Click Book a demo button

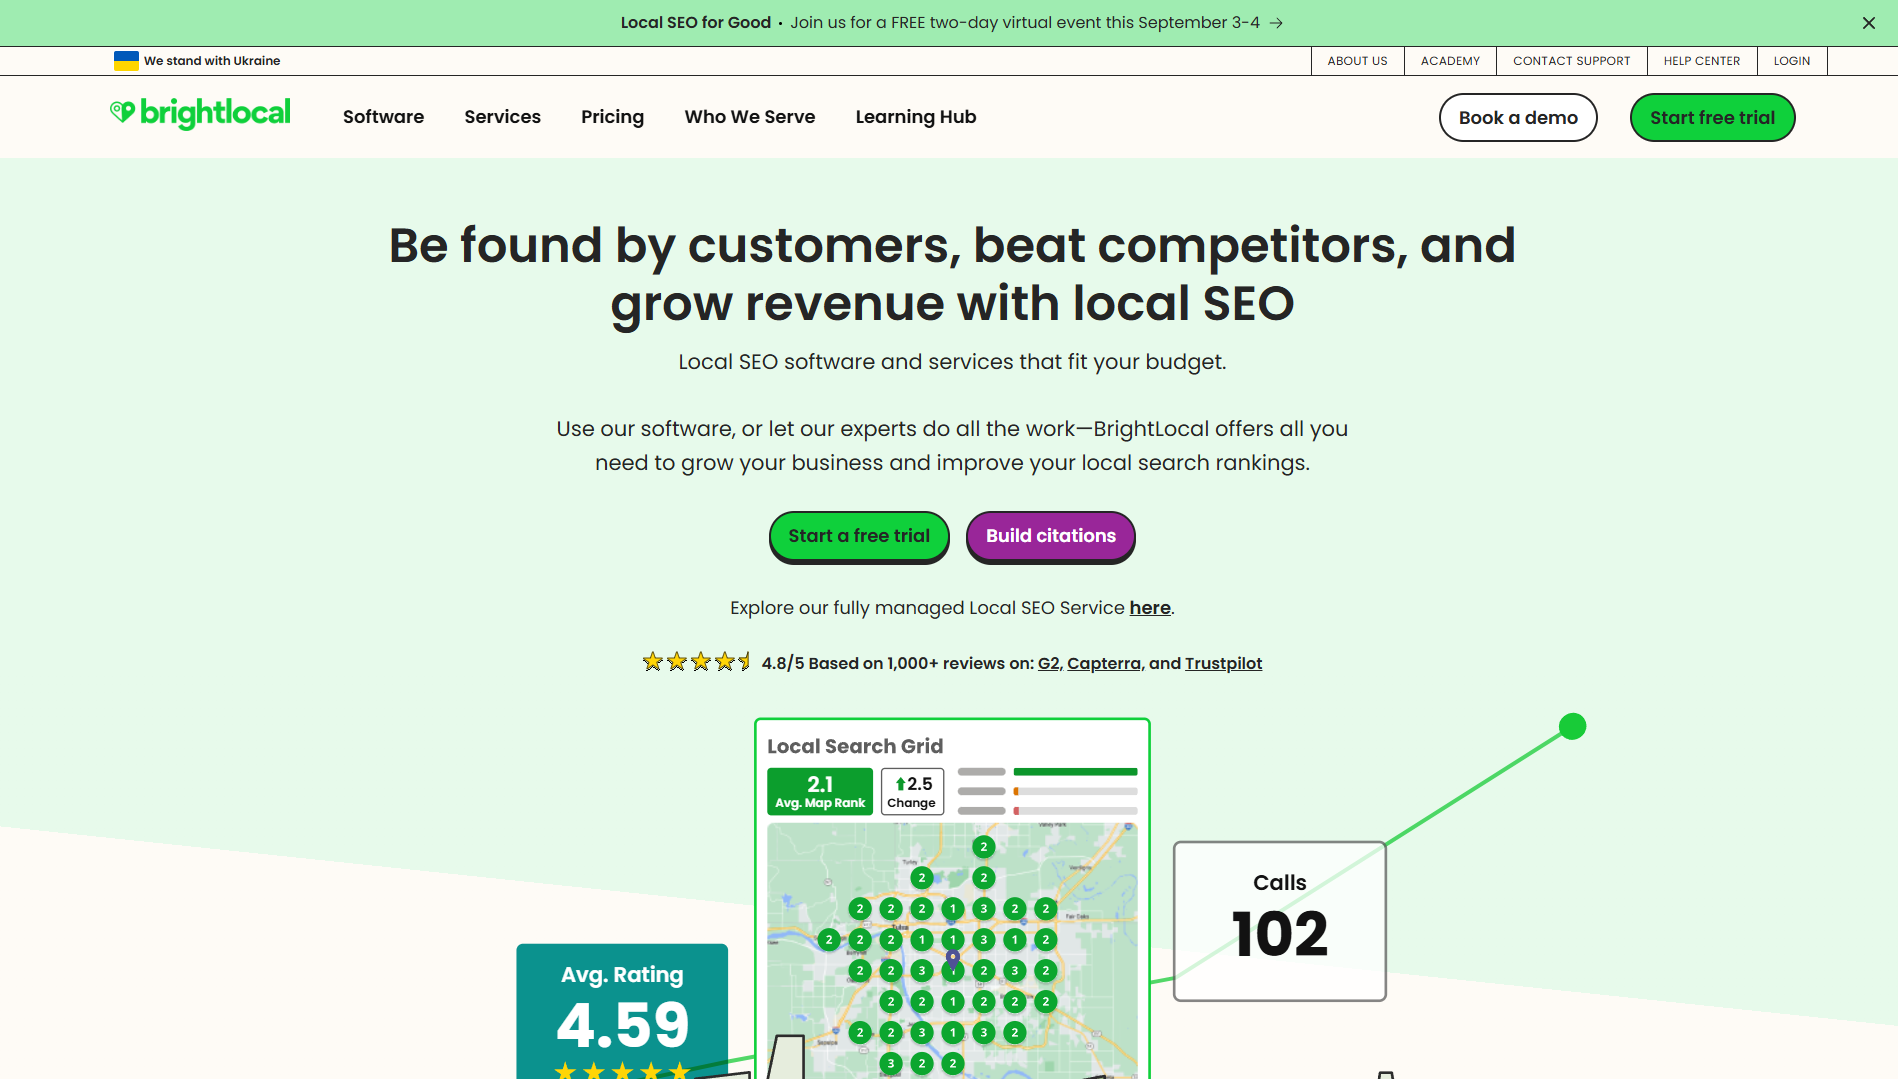click(1518, 118)
